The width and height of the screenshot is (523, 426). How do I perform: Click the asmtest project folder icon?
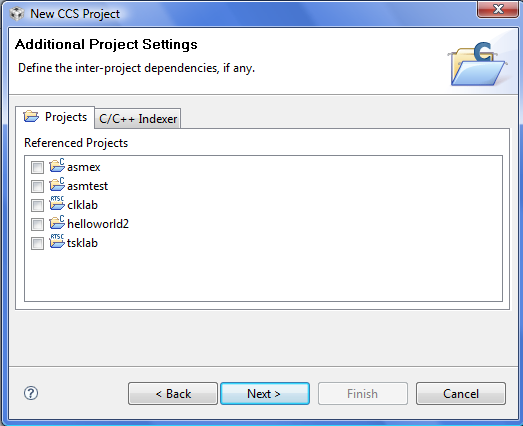pyautogui.click(x=57, y=185)
